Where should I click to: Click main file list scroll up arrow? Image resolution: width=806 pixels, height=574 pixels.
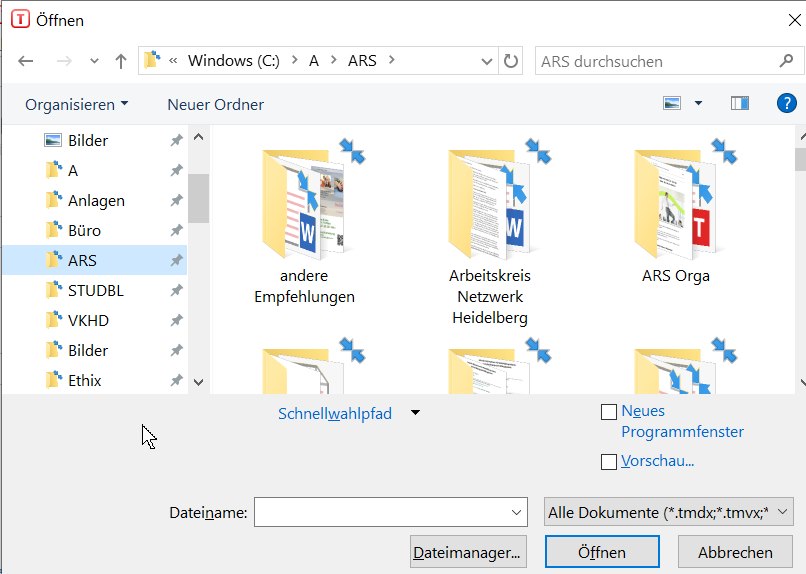click(802, 137)
